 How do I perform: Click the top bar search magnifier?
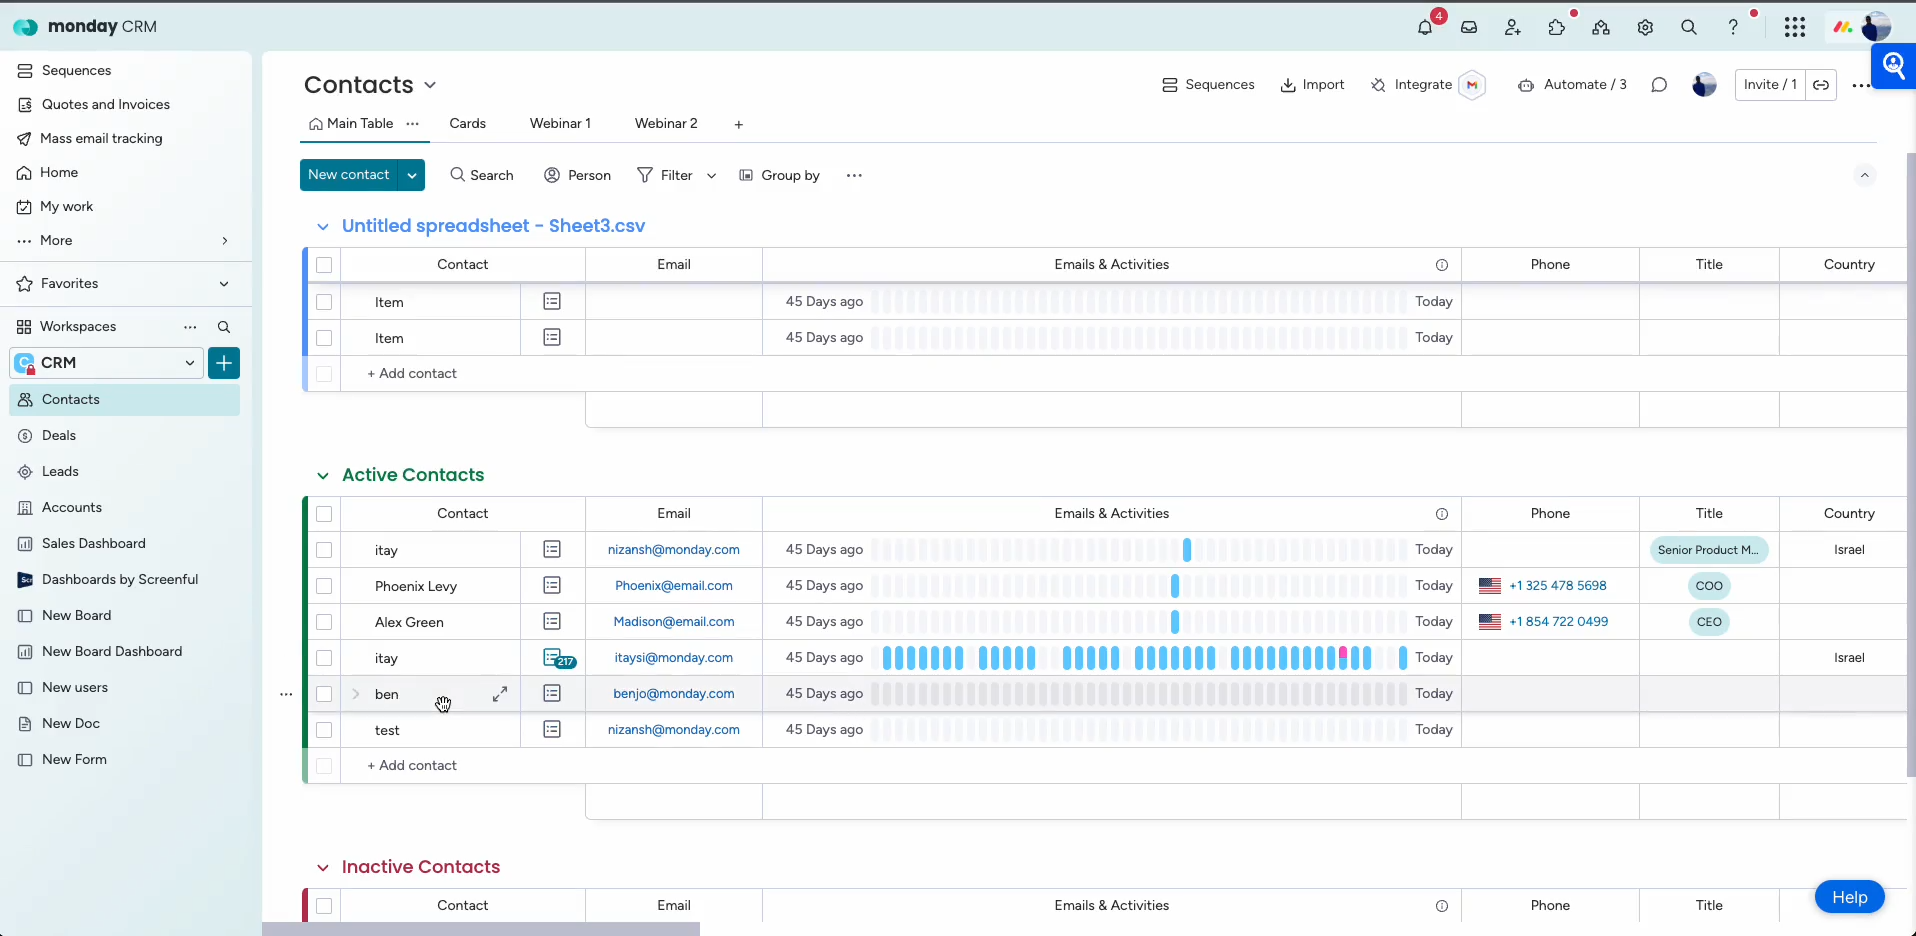point(1689,28)
